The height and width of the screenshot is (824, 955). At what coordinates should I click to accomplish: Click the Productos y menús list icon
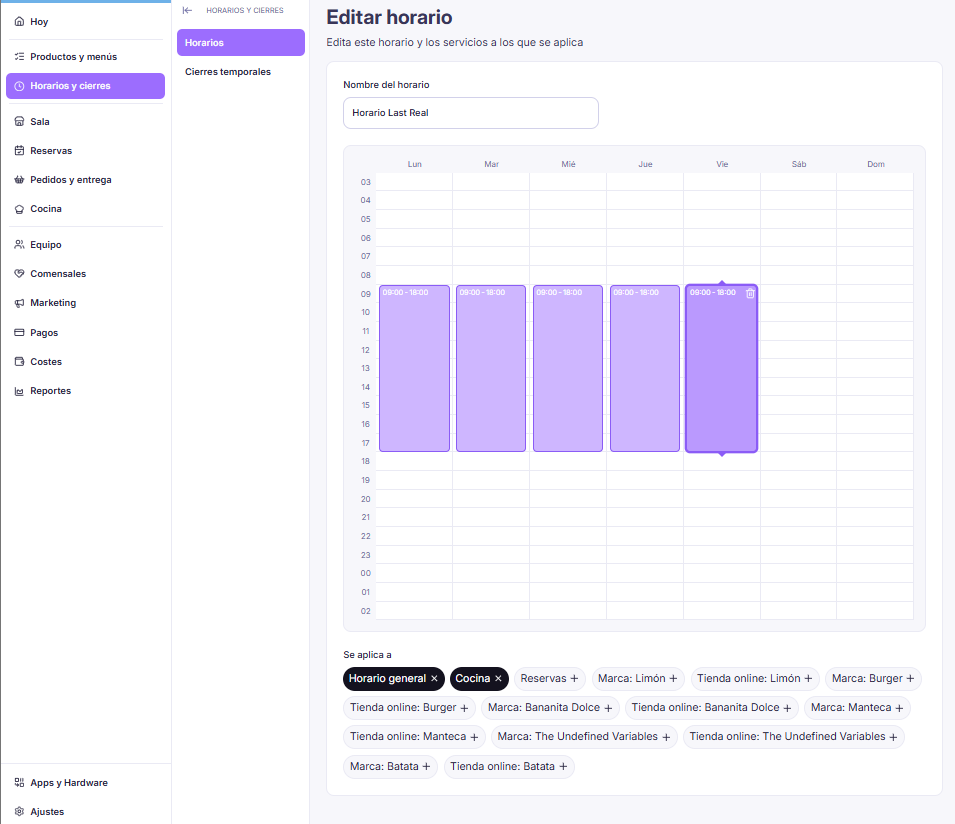pos(19,57)
